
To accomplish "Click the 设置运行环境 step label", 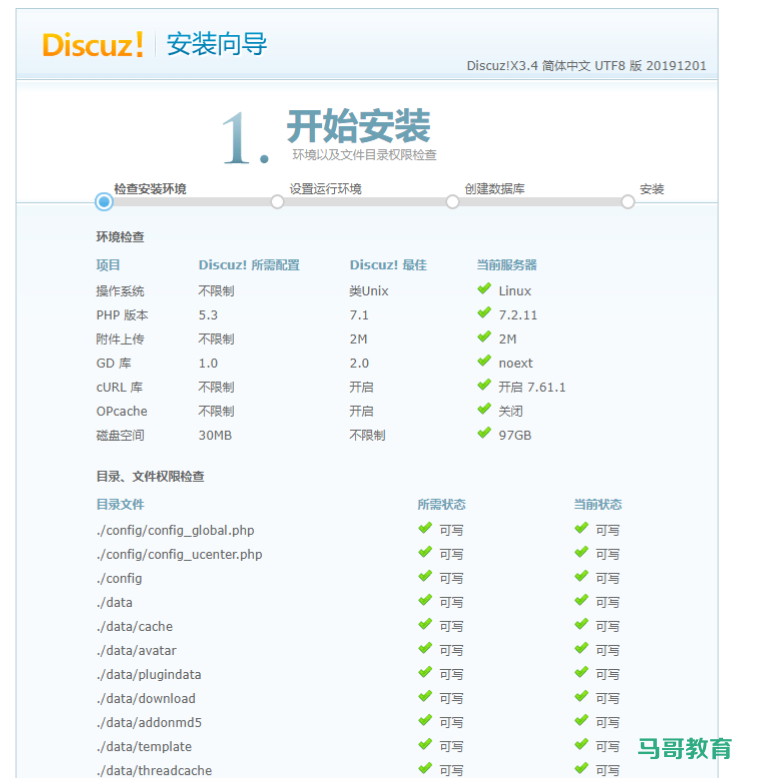I will (325, 189).
